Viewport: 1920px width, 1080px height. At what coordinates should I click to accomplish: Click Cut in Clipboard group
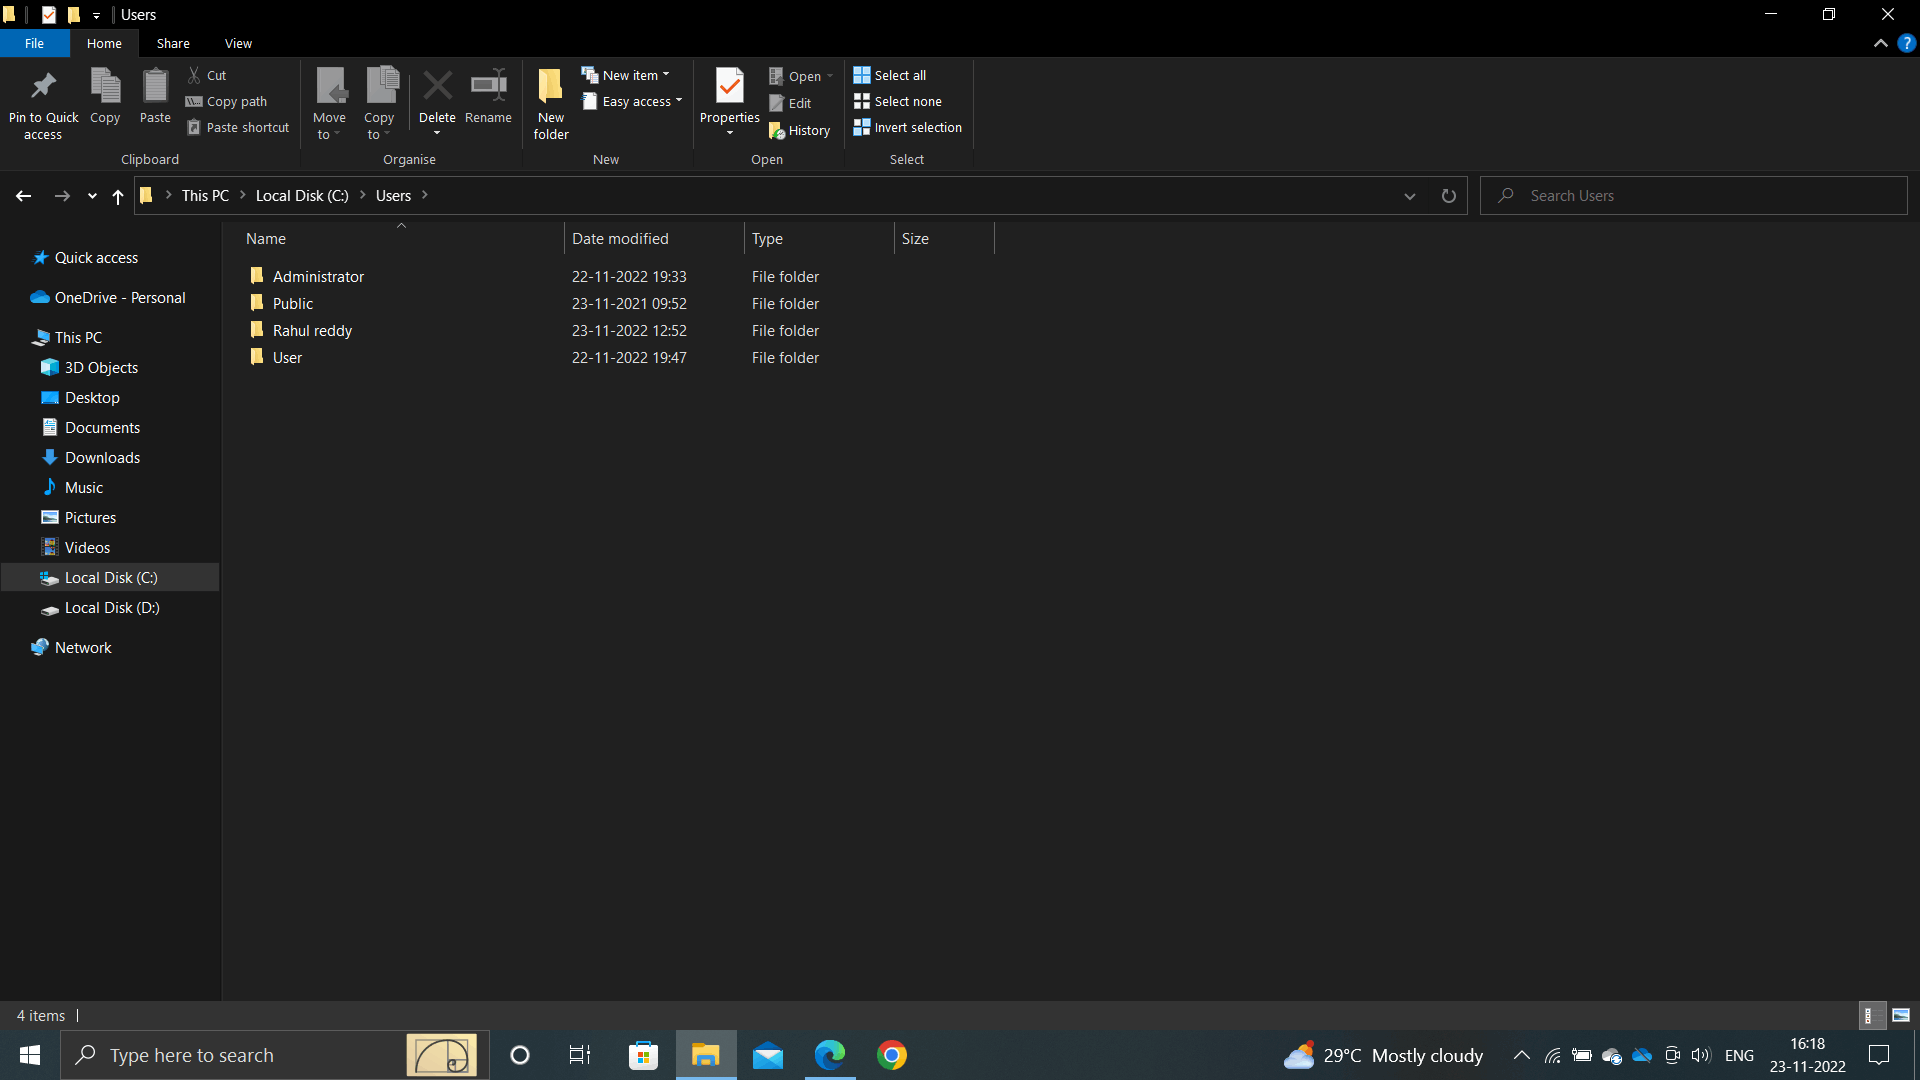(x=207, y=75)
